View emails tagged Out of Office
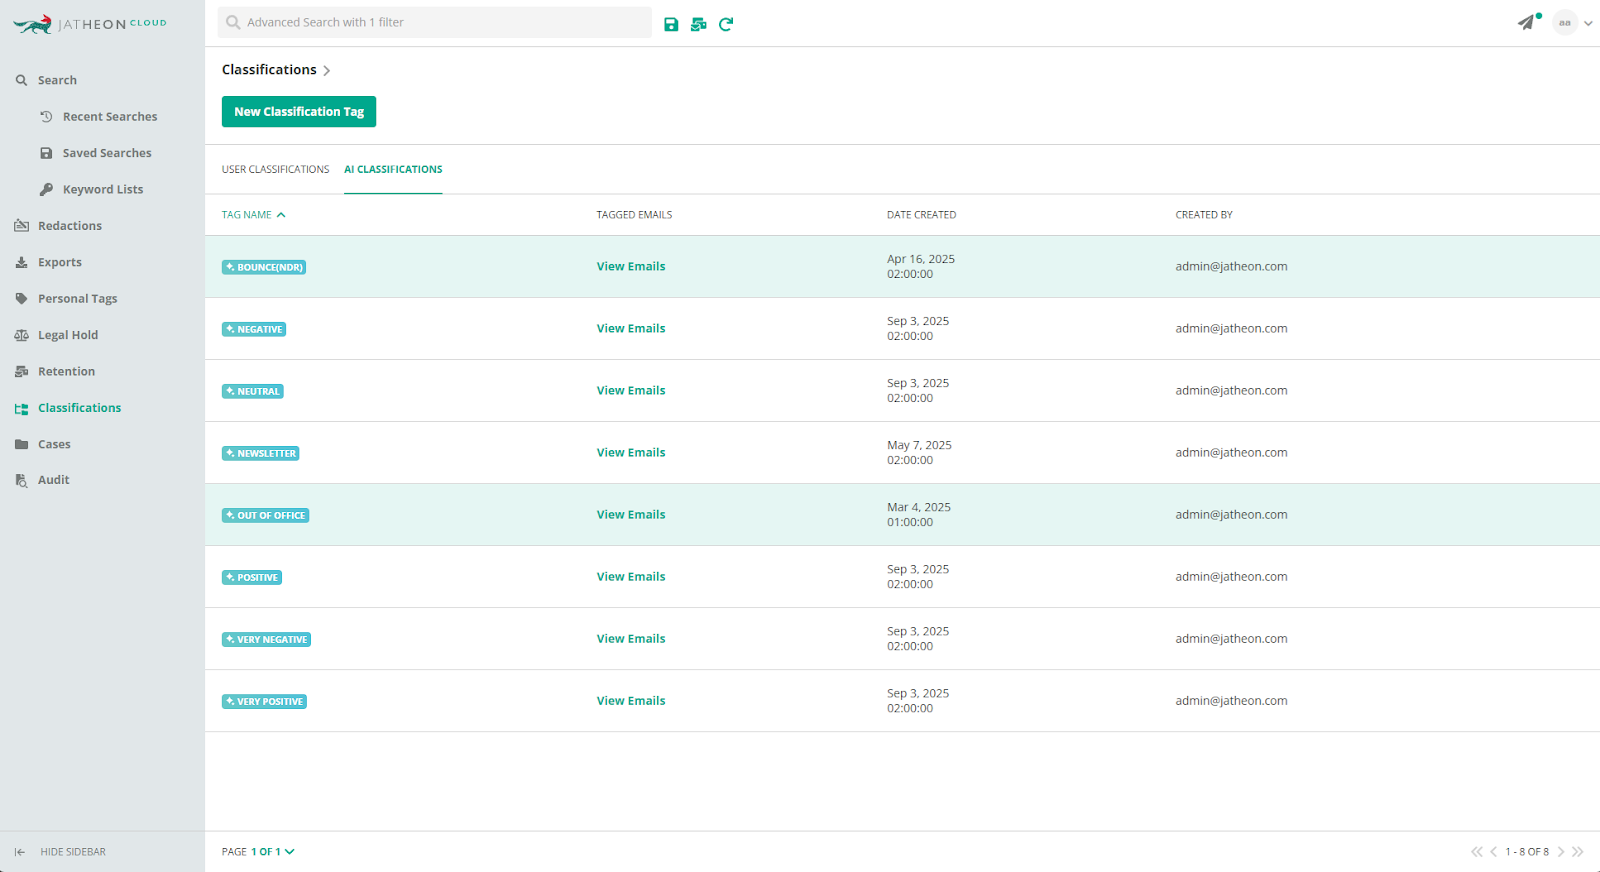 tap(630, 515)
